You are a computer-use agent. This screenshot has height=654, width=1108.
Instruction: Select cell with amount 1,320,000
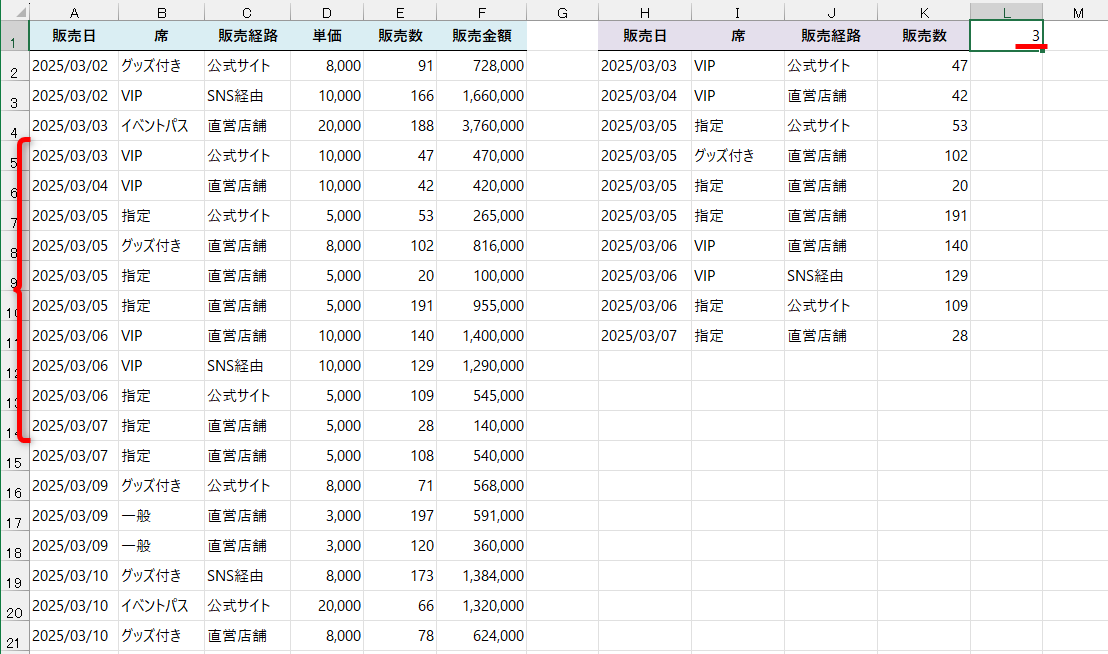[x=482, y=607]
